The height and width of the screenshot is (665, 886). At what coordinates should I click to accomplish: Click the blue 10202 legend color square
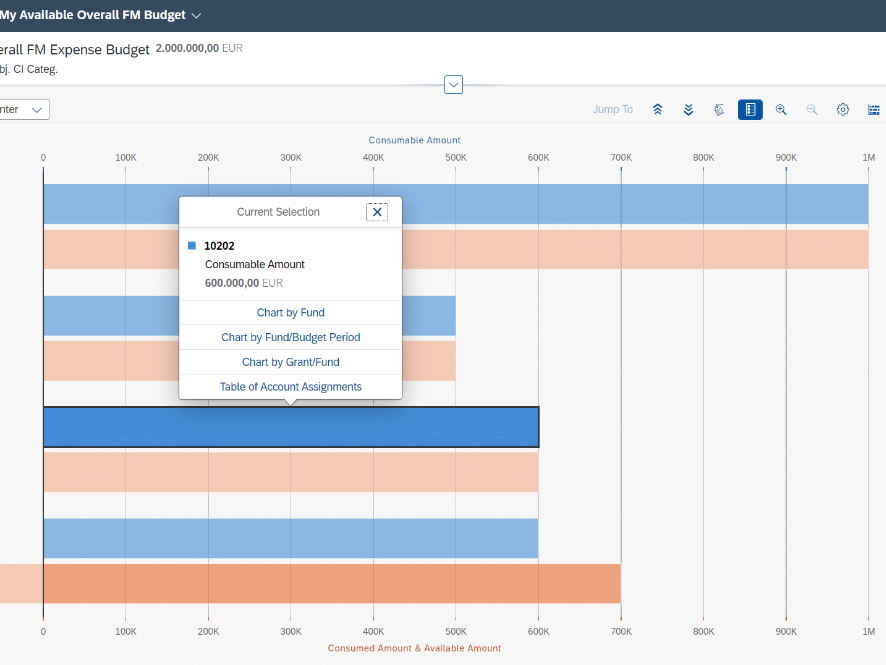192,245
